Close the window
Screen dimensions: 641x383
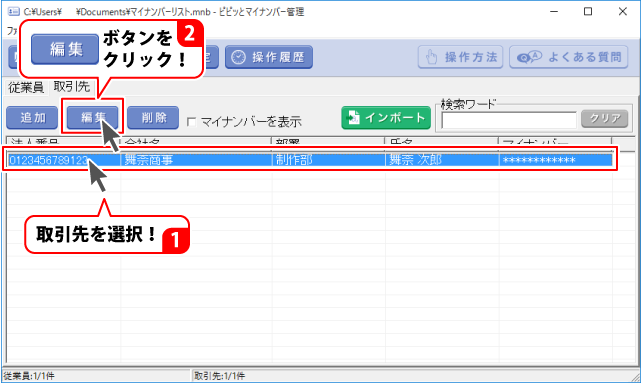point(622,11)
